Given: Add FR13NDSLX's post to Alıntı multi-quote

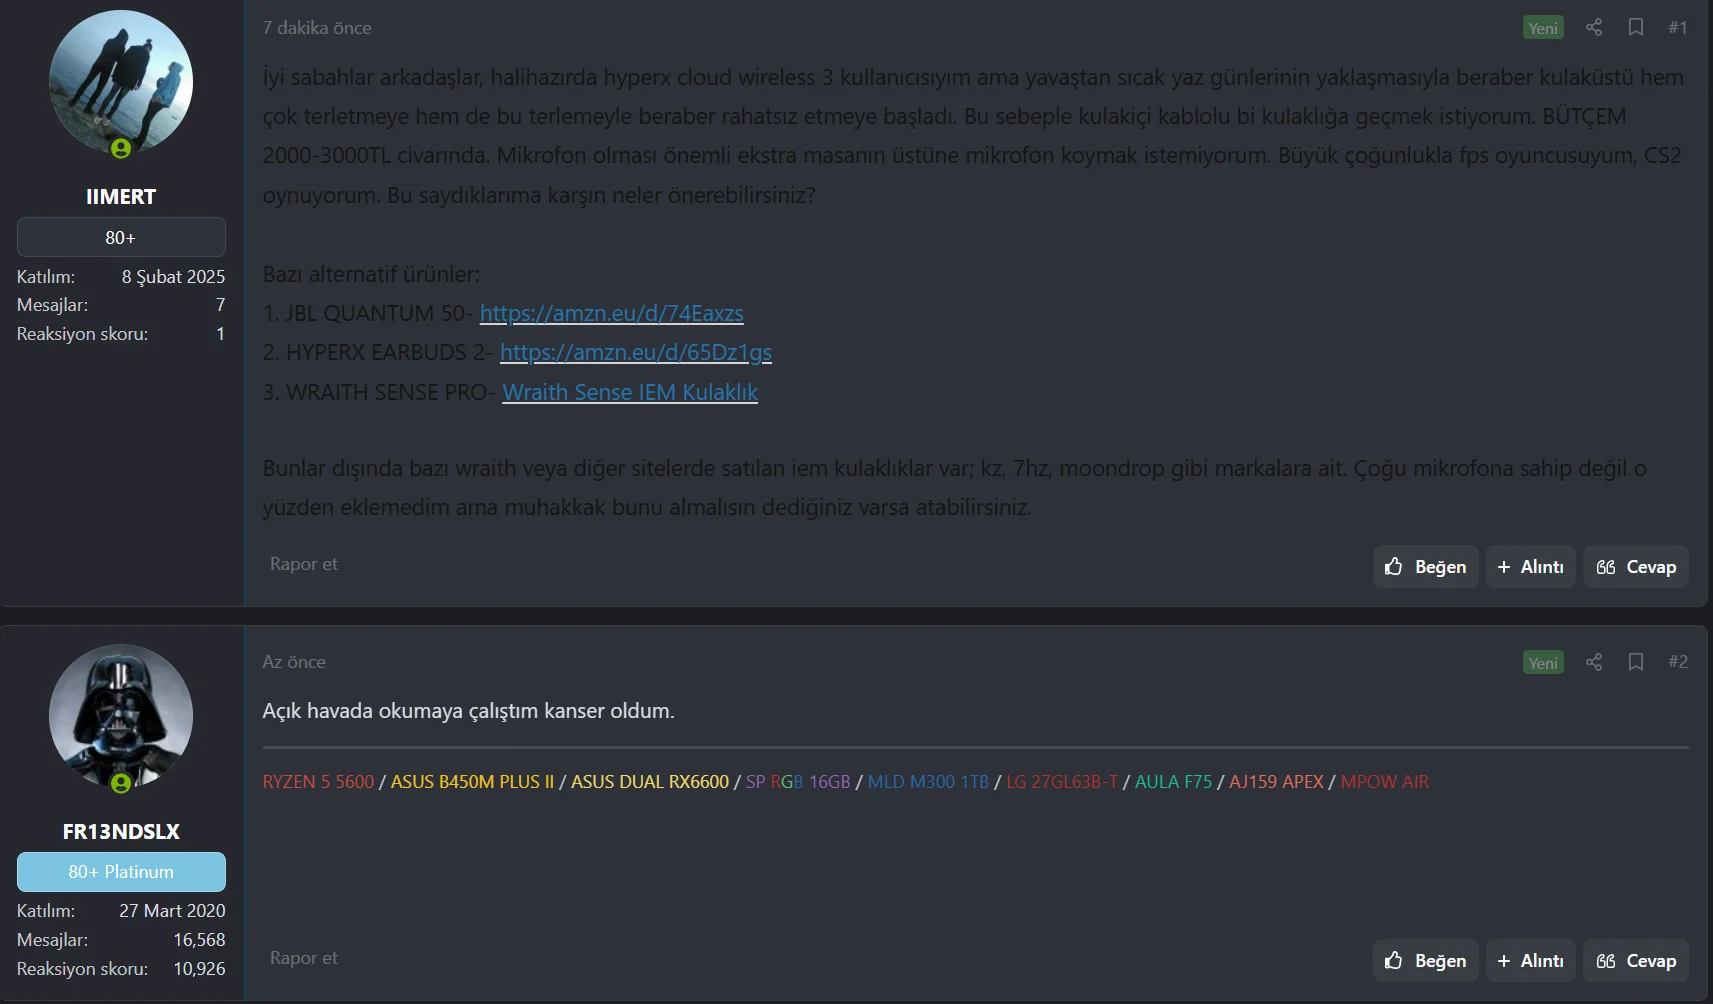Looking at the screenshot, I should pos(1530,961).
